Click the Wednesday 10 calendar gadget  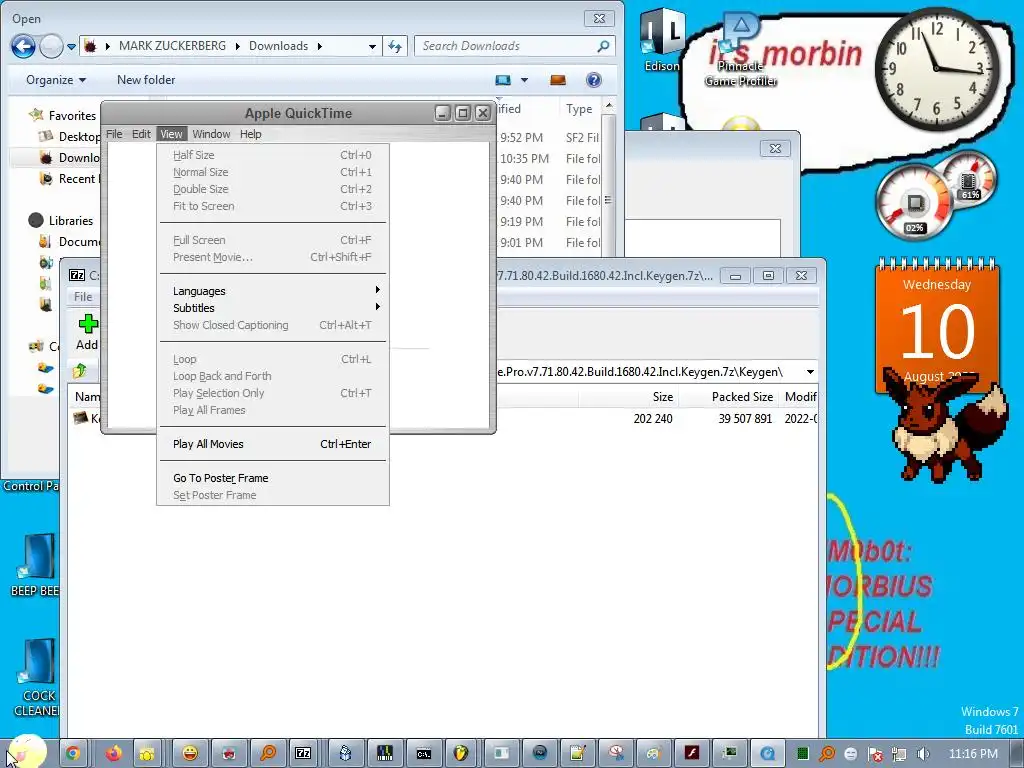(x=937, y=325)
